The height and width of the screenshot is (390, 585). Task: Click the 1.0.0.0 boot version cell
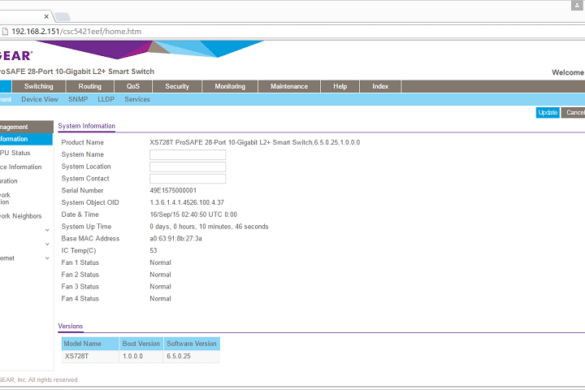tap(141, 356)
